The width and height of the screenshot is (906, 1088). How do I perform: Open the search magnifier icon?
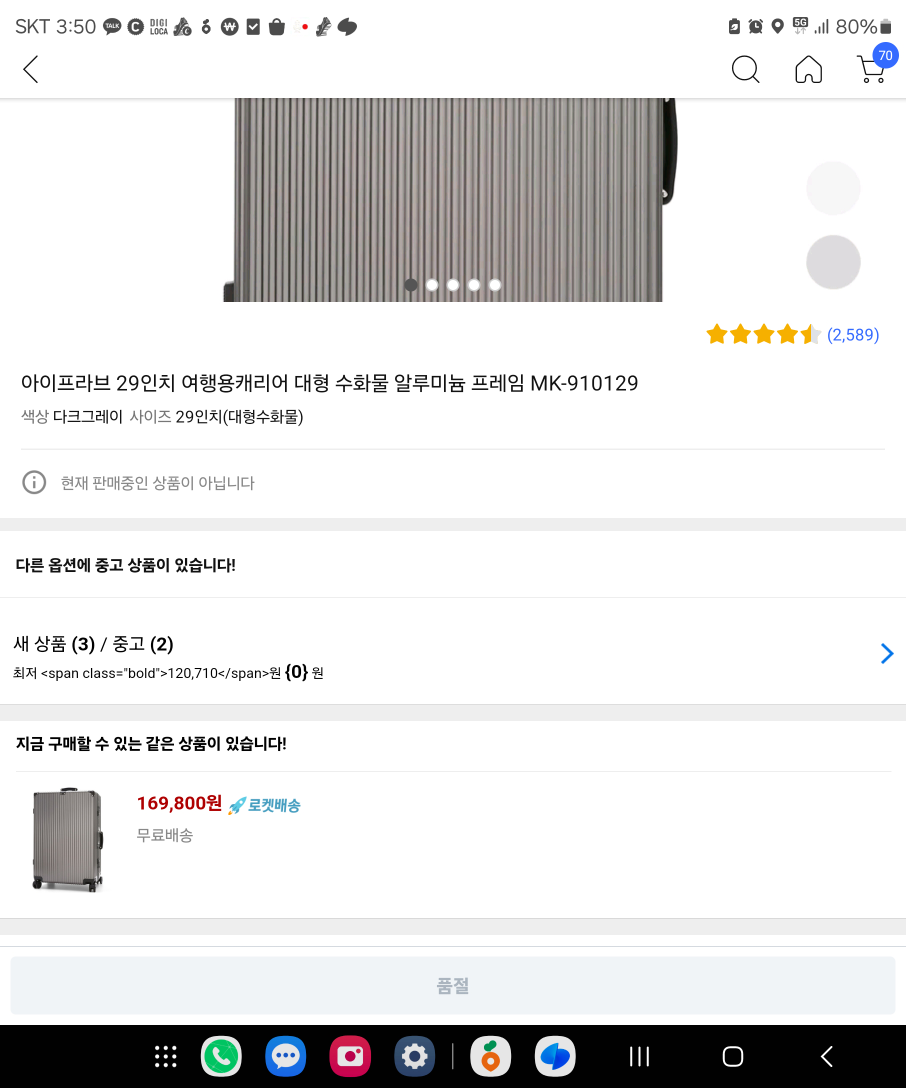(x=745, y=69)
